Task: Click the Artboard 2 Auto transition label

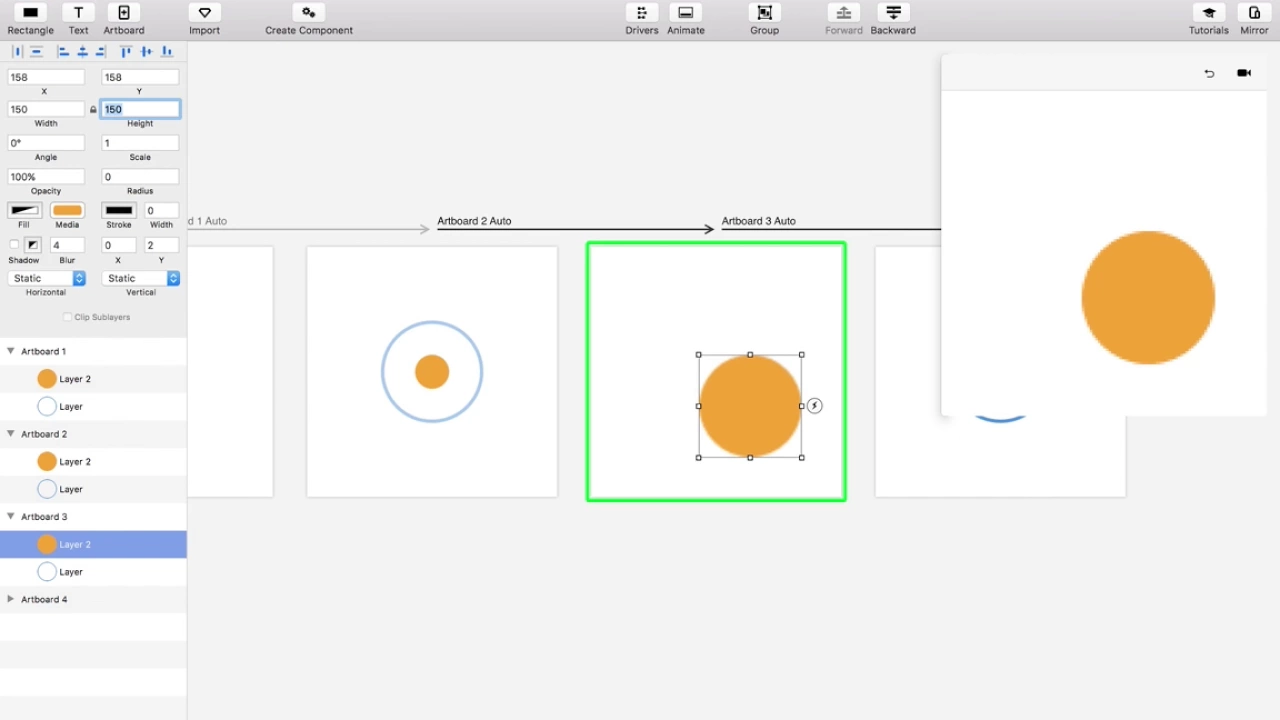Action: [474, 221]
